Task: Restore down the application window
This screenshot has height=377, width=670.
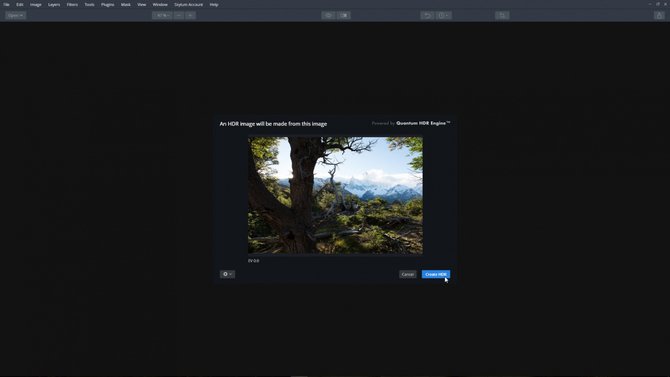Action: [658, 4]
